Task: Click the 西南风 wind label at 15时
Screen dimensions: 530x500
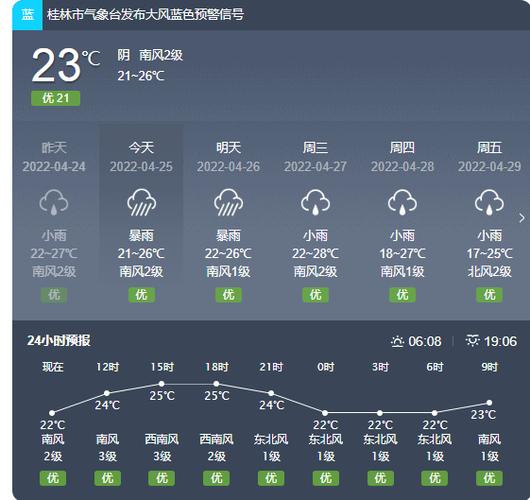Action: click(x=162, y=439)
